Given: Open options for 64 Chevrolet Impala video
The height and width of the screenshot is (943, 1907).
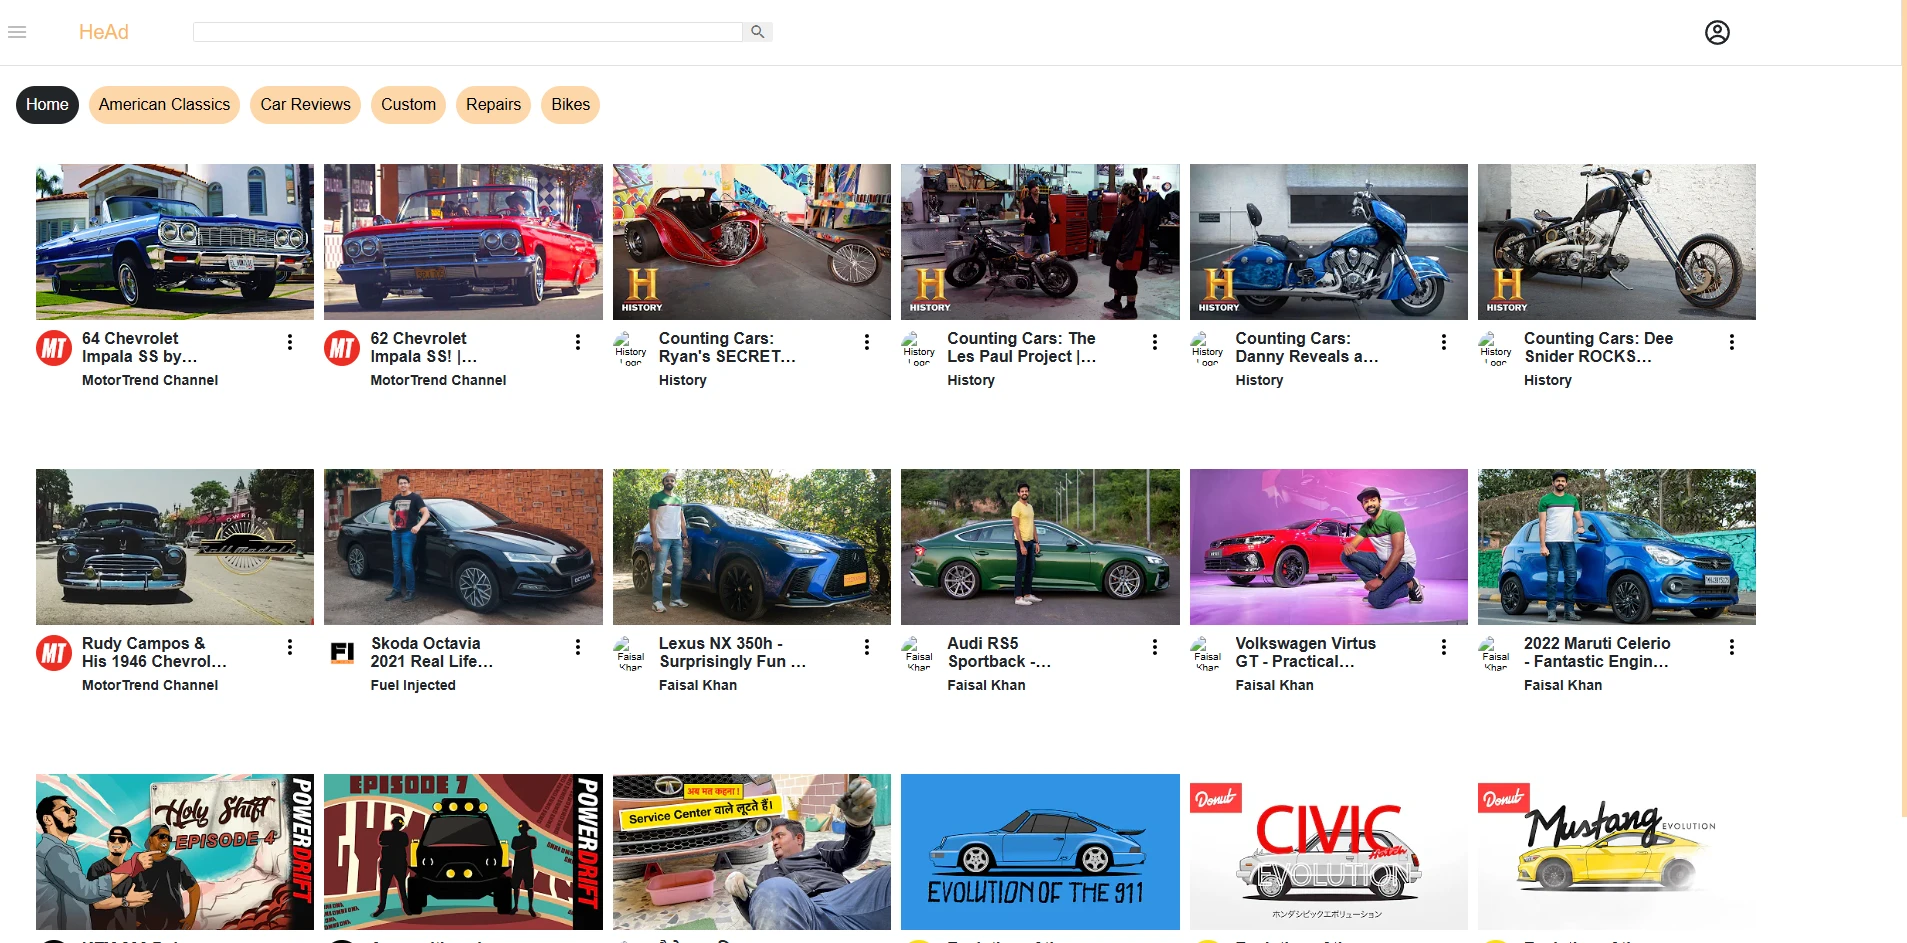Looking at the screenshot, I should coord(290,342).
